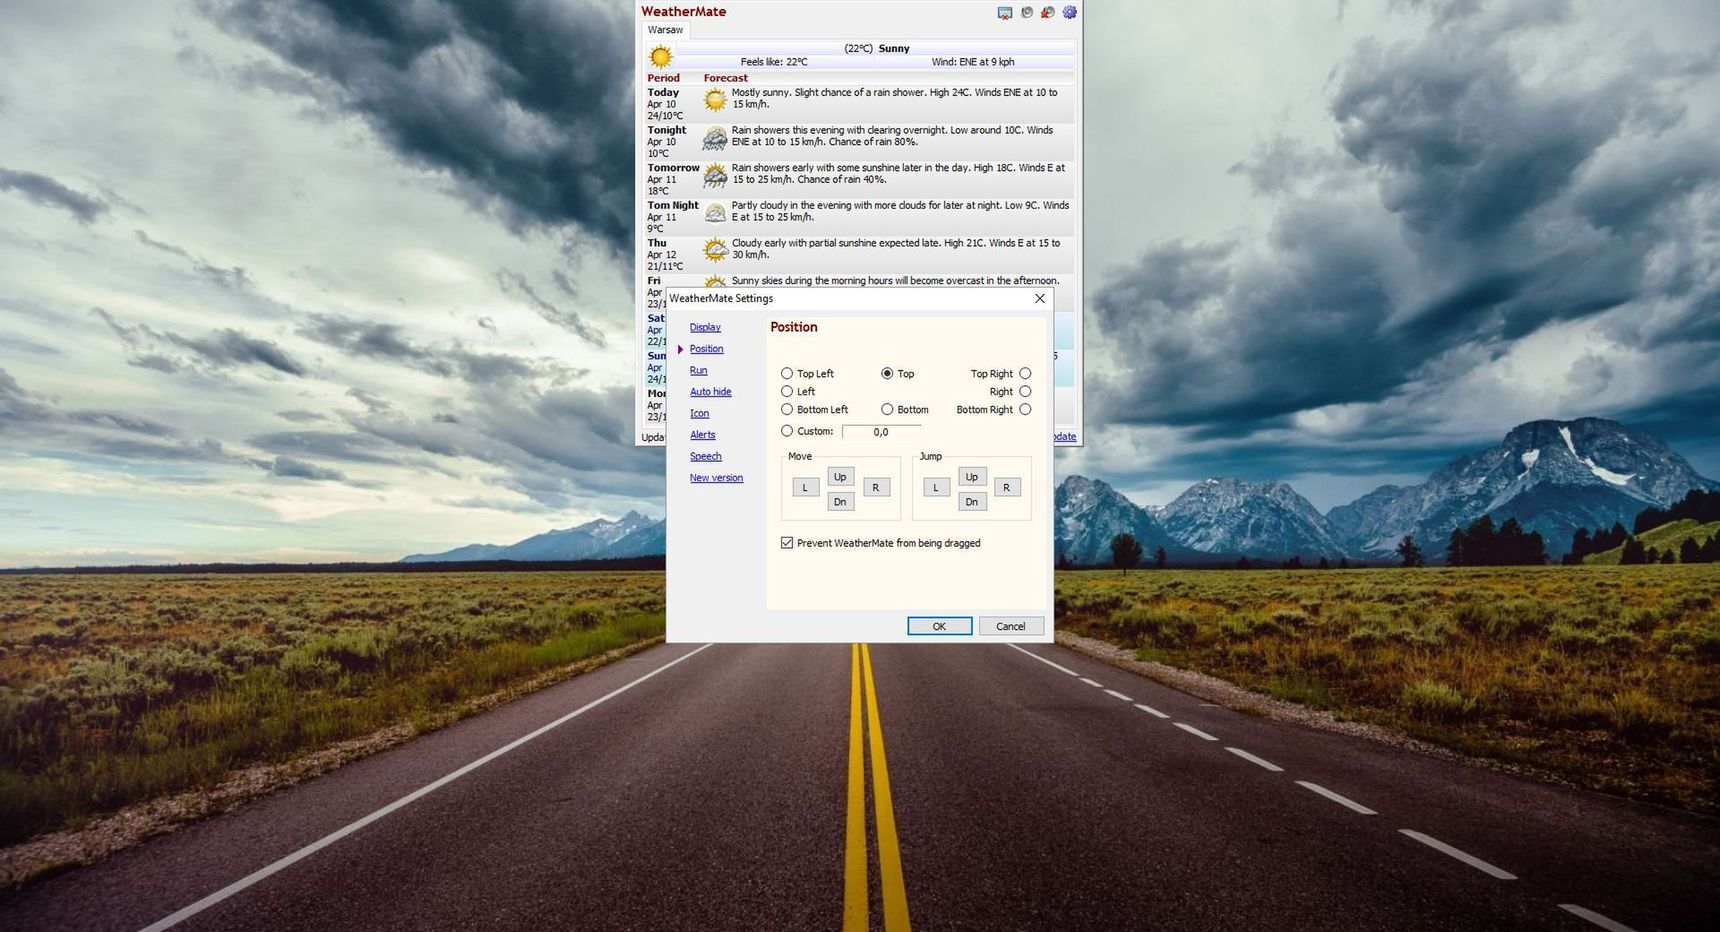Viewport: 1720px width, 932px height.
Task: Click the Jump group L button
Action: pyautogui.click(x=936, y=487)
